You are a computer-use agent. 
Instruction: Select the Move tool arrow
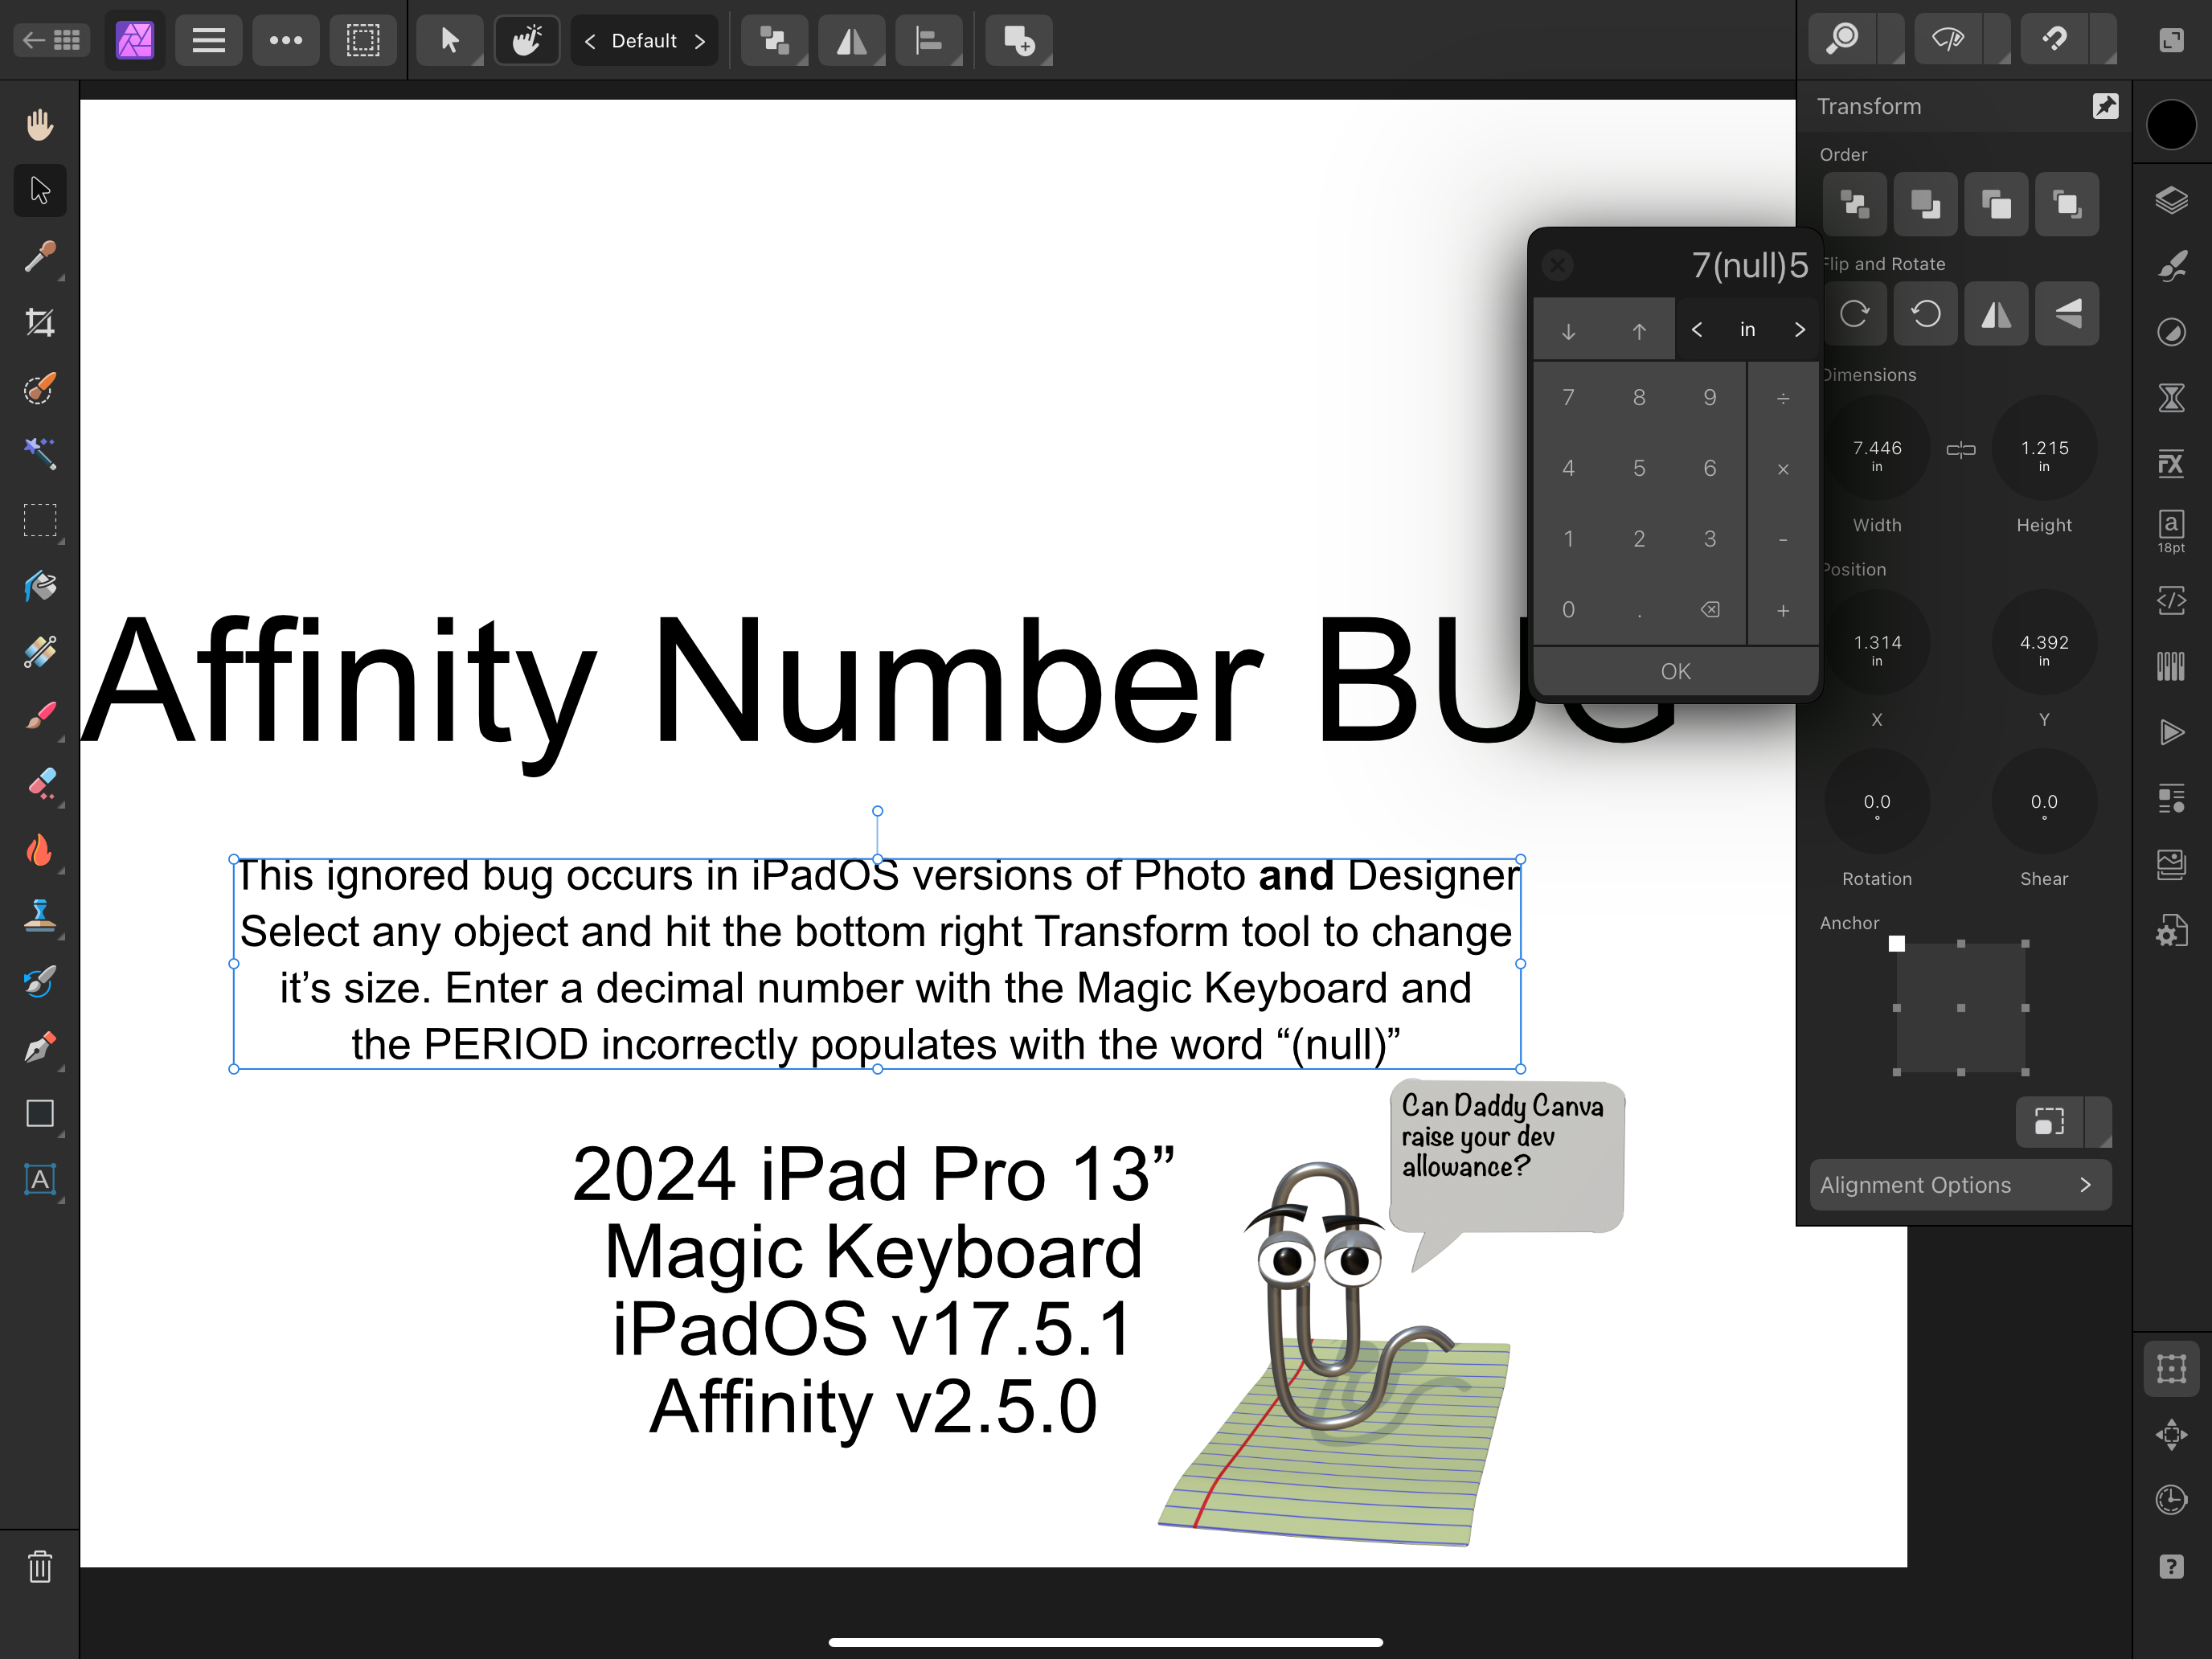point(40,190)
